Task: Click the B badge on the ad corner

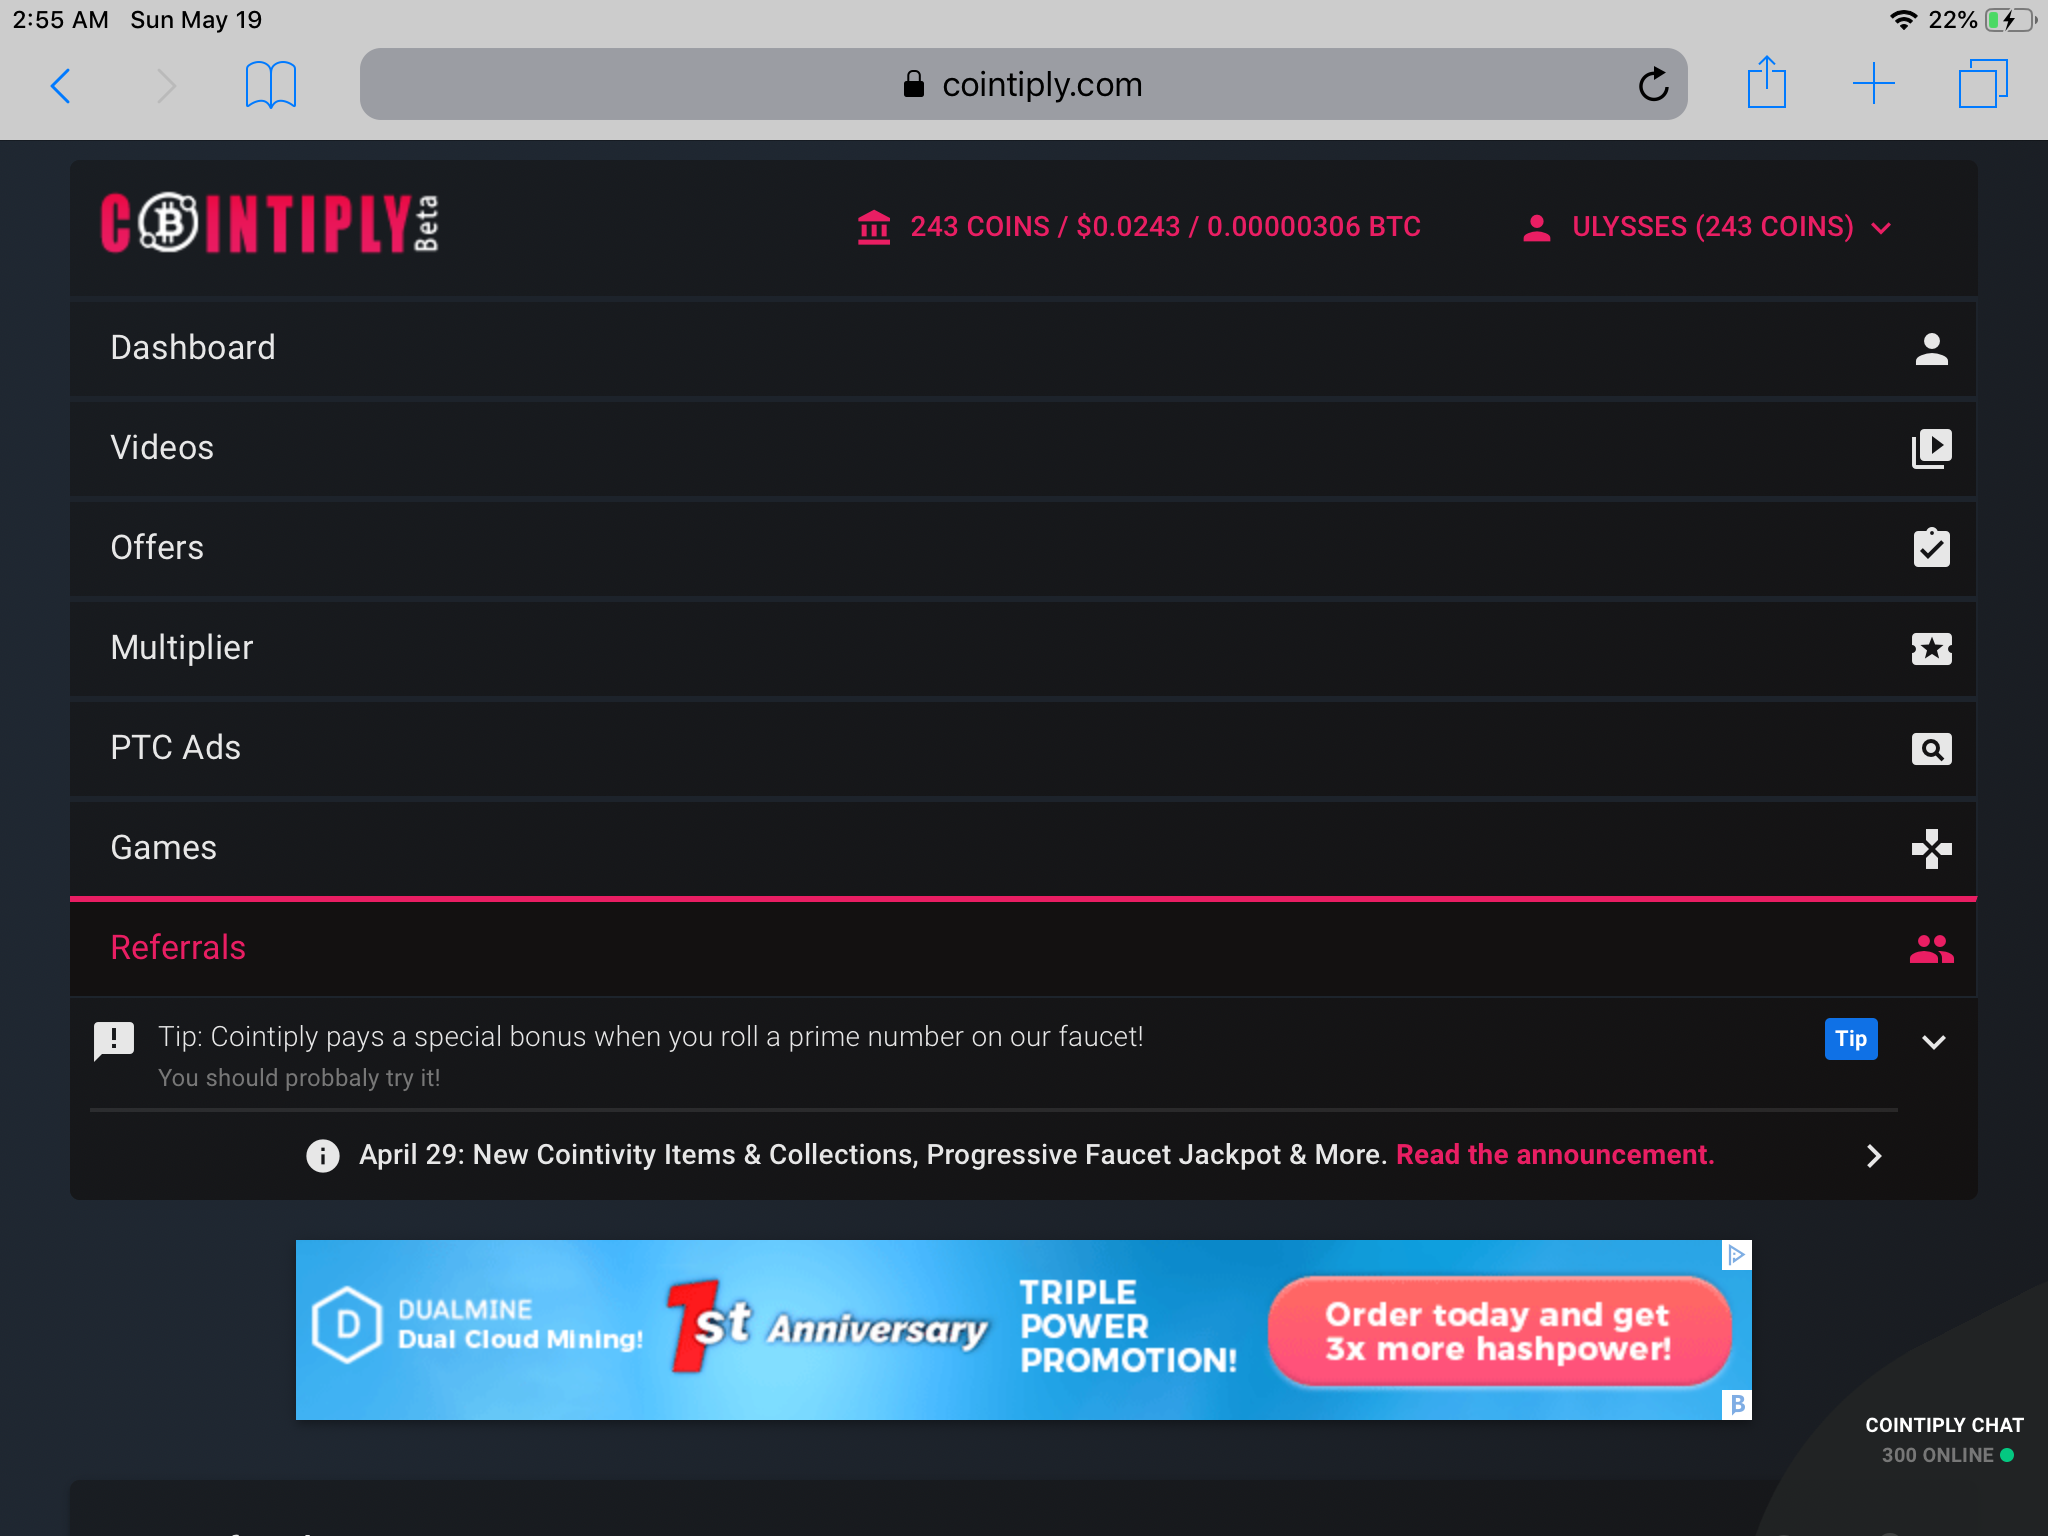Action: coord(1738,1405)
